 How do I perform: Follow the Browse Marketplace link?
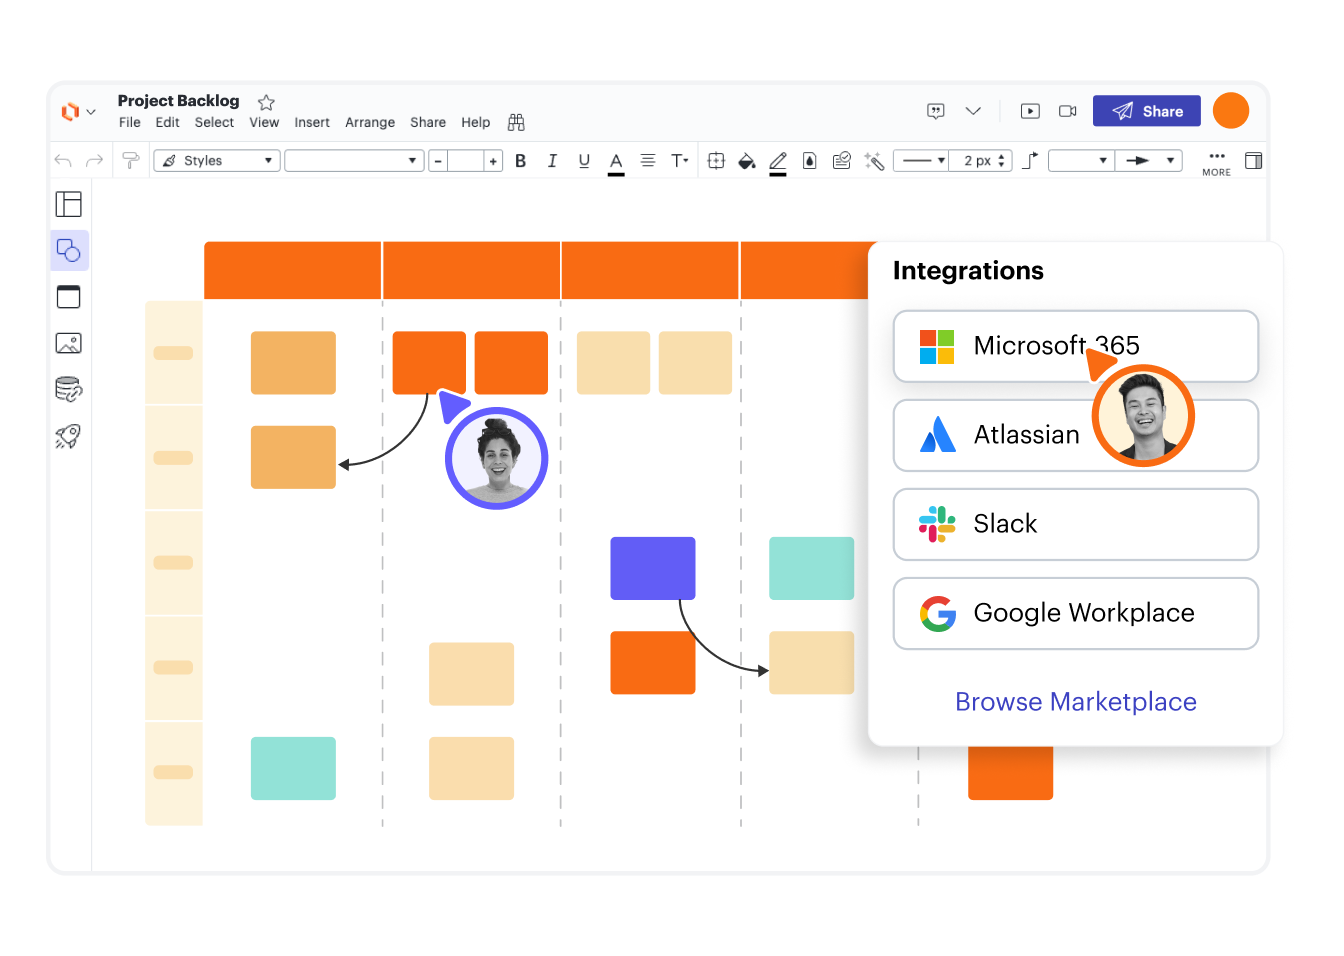(x=1075, y=702)
